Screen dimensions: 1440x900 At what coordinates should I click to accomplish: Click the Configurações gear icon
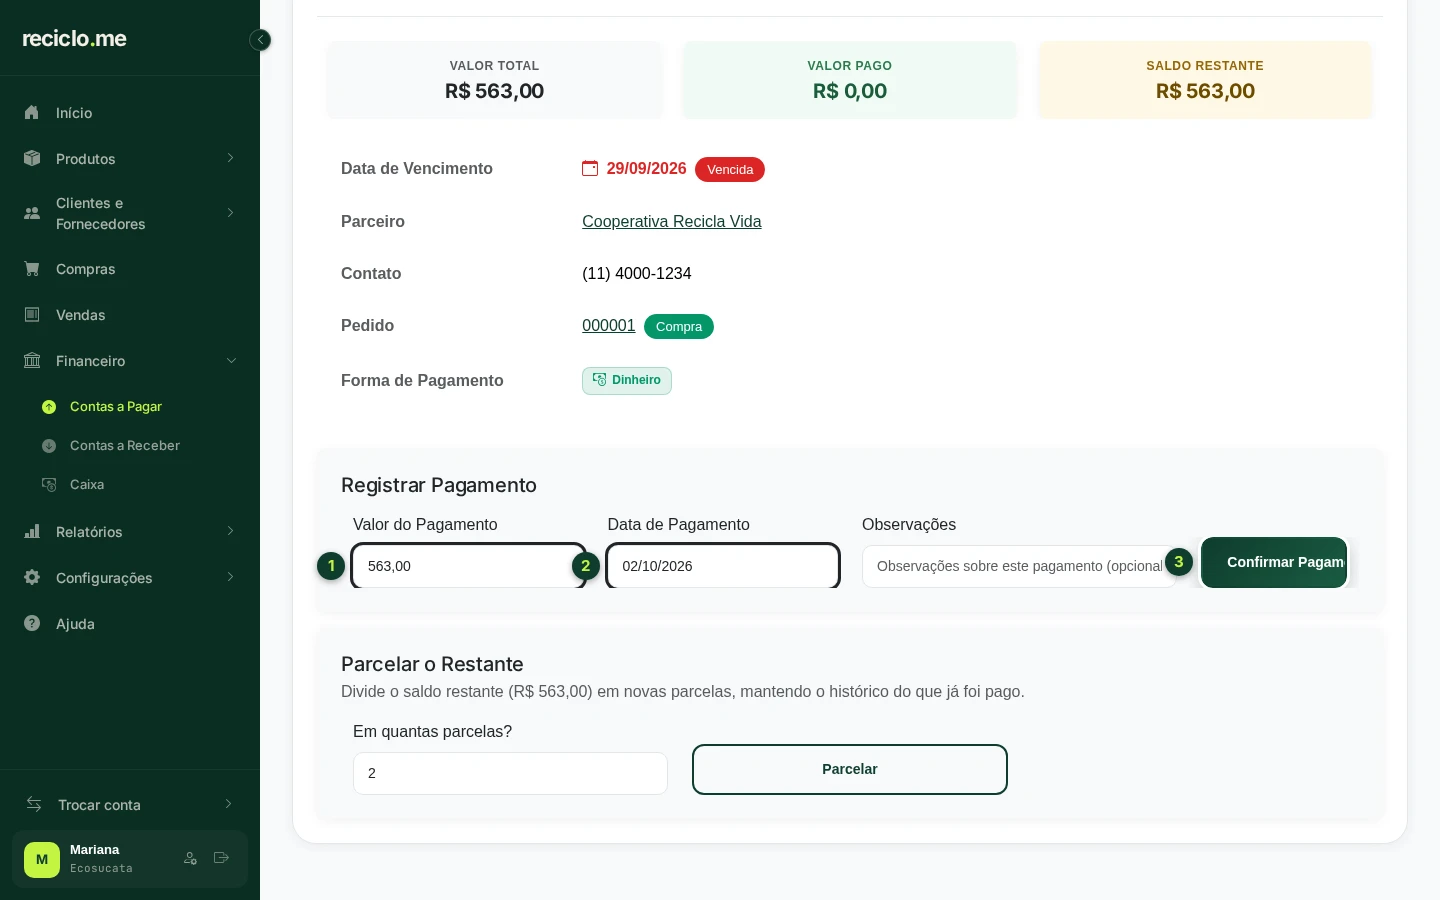point(32,578)
